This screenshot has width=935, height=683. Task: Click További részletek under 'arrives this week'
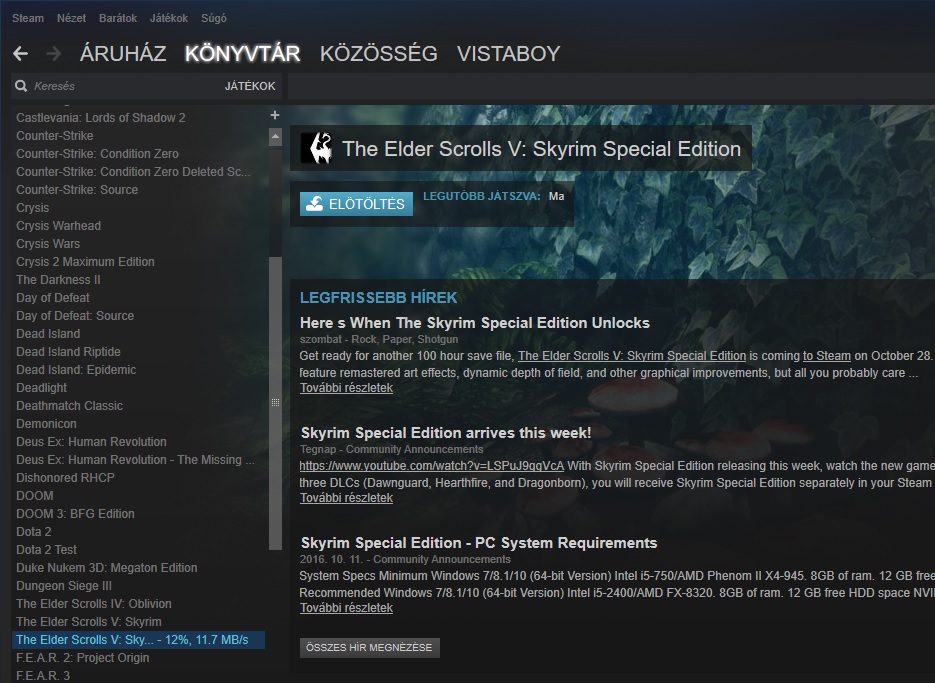[x=346, y=497]
